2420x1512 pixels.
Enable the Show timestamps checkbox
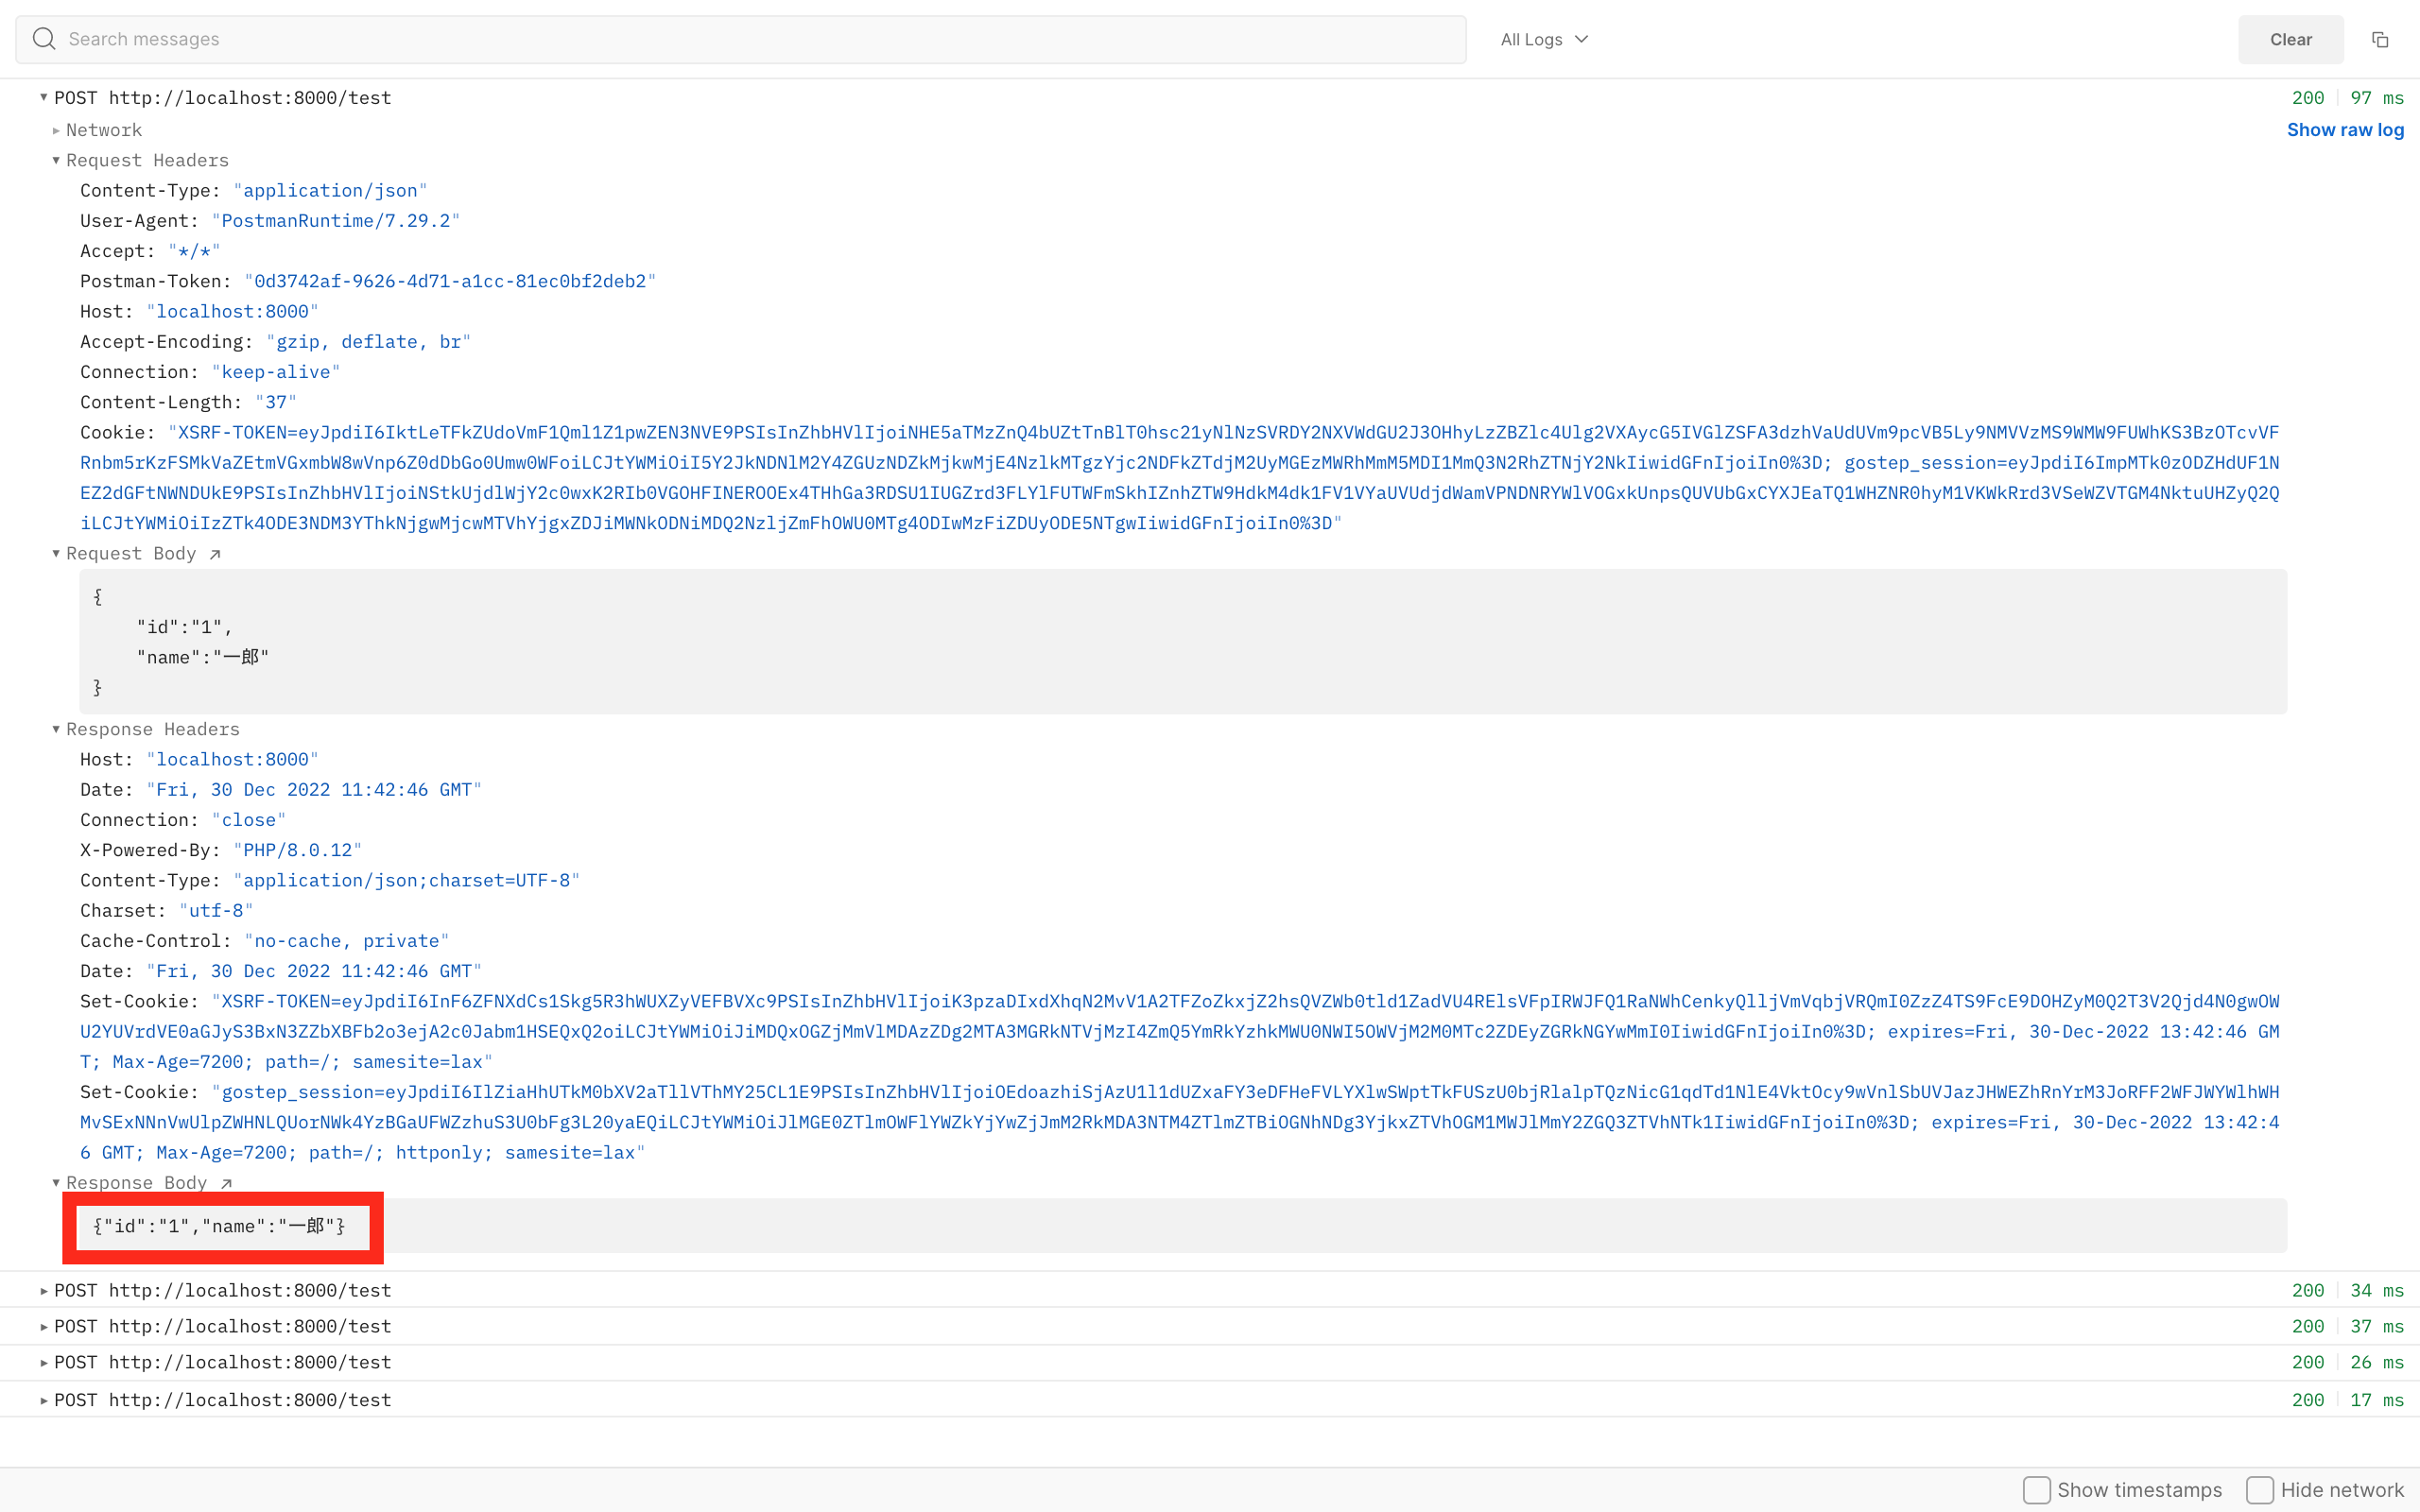coord(2038,1489)
